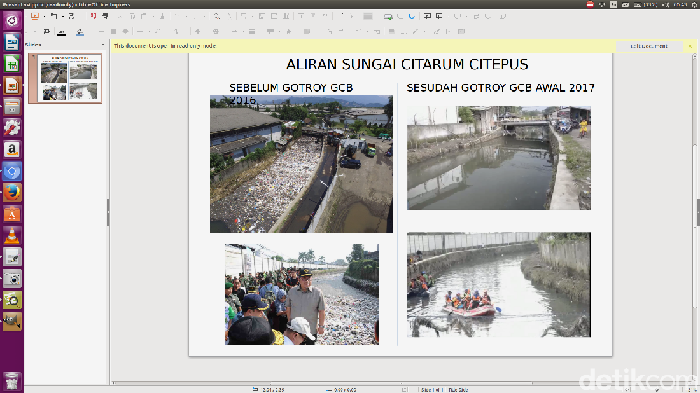Click the Edit Document button in infobar
Image resolution: width=700 pixels, height=393 pixels.
click(x=649, y=46)
